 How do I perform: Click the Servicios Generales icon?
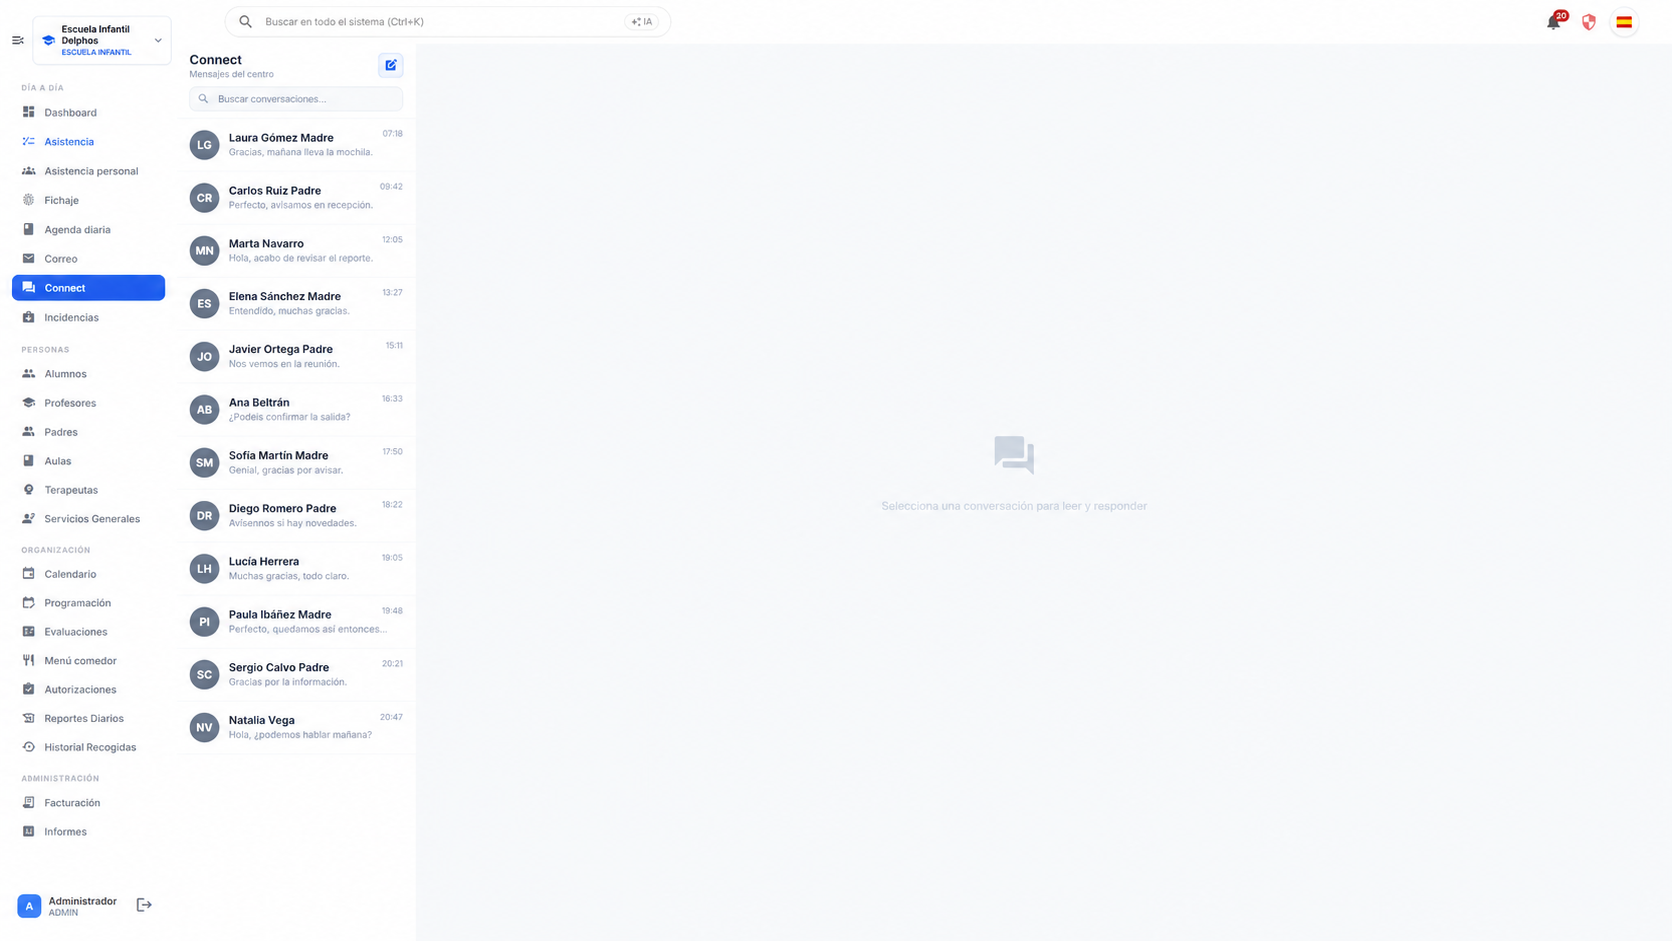pos(29,519)
